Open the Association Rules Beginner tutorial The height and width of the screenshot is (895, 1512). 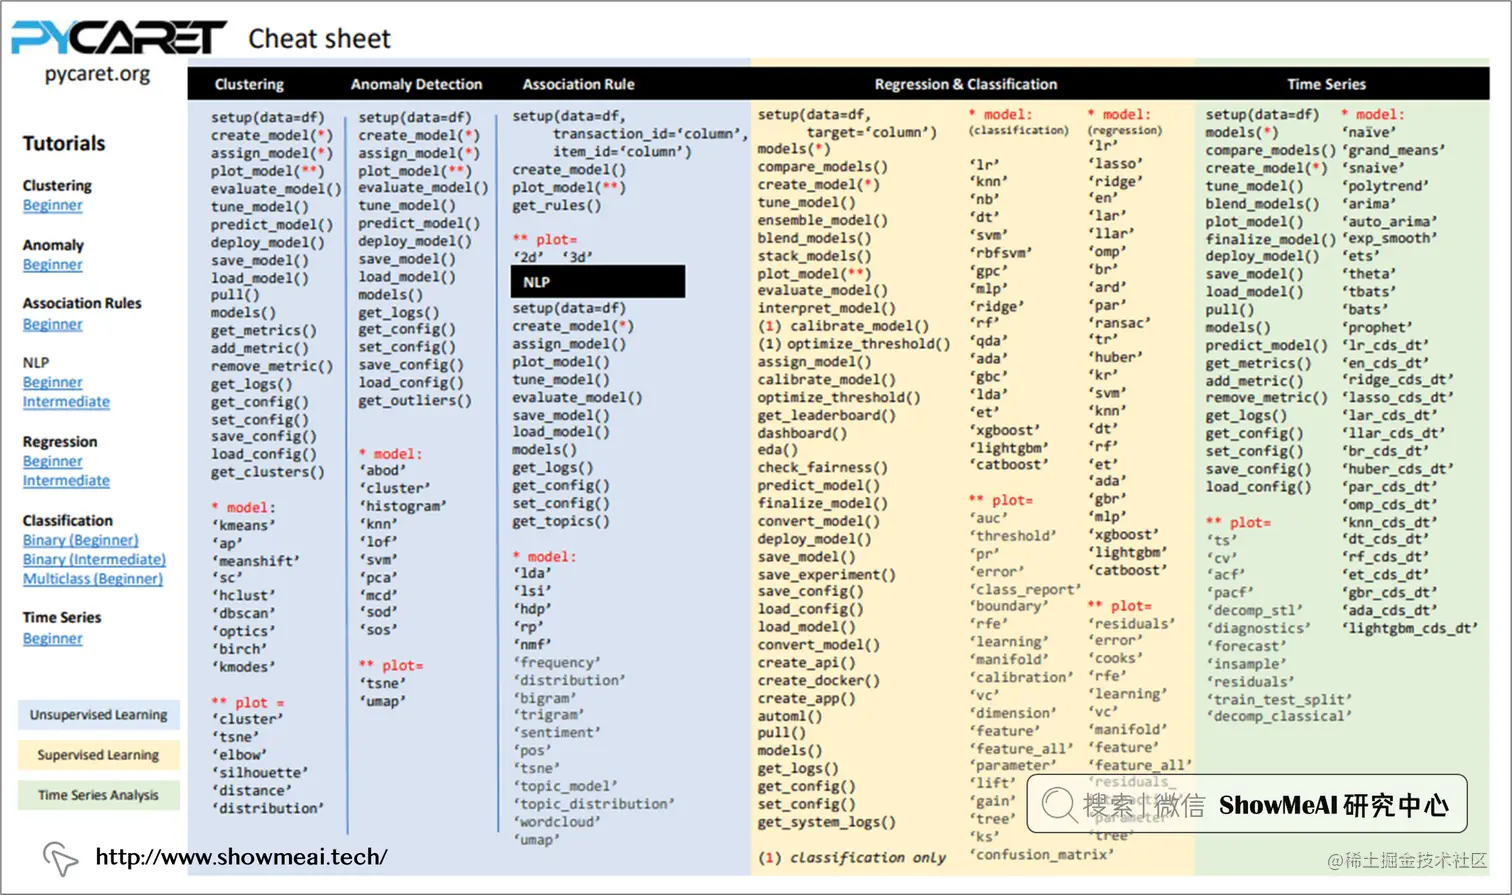(x=52, y=324)
